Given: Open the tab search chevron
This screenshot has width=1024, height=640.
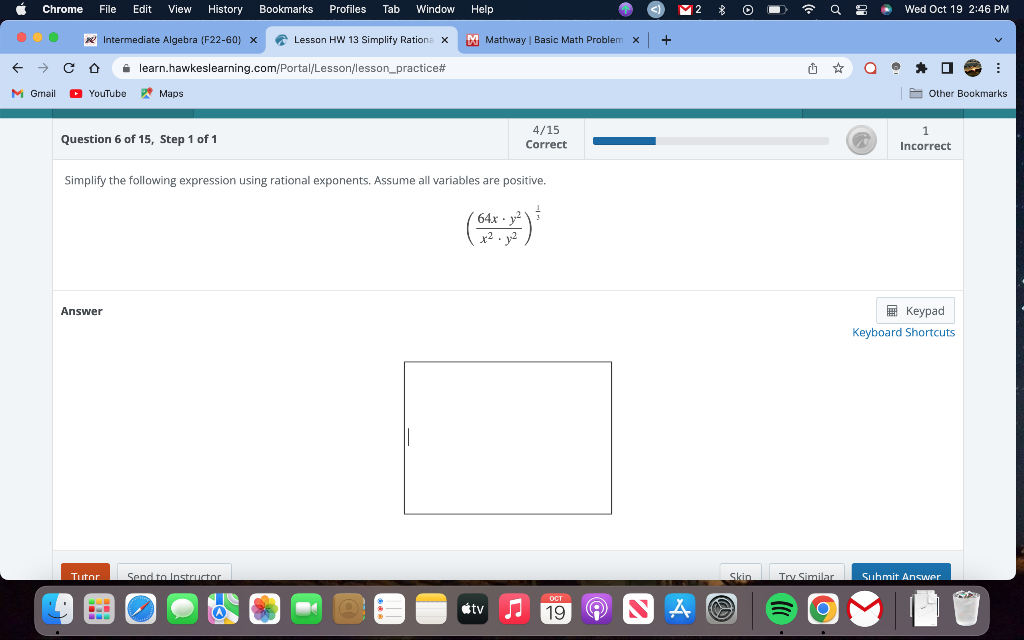Looking at the screenshot, I should click(998, 40).
